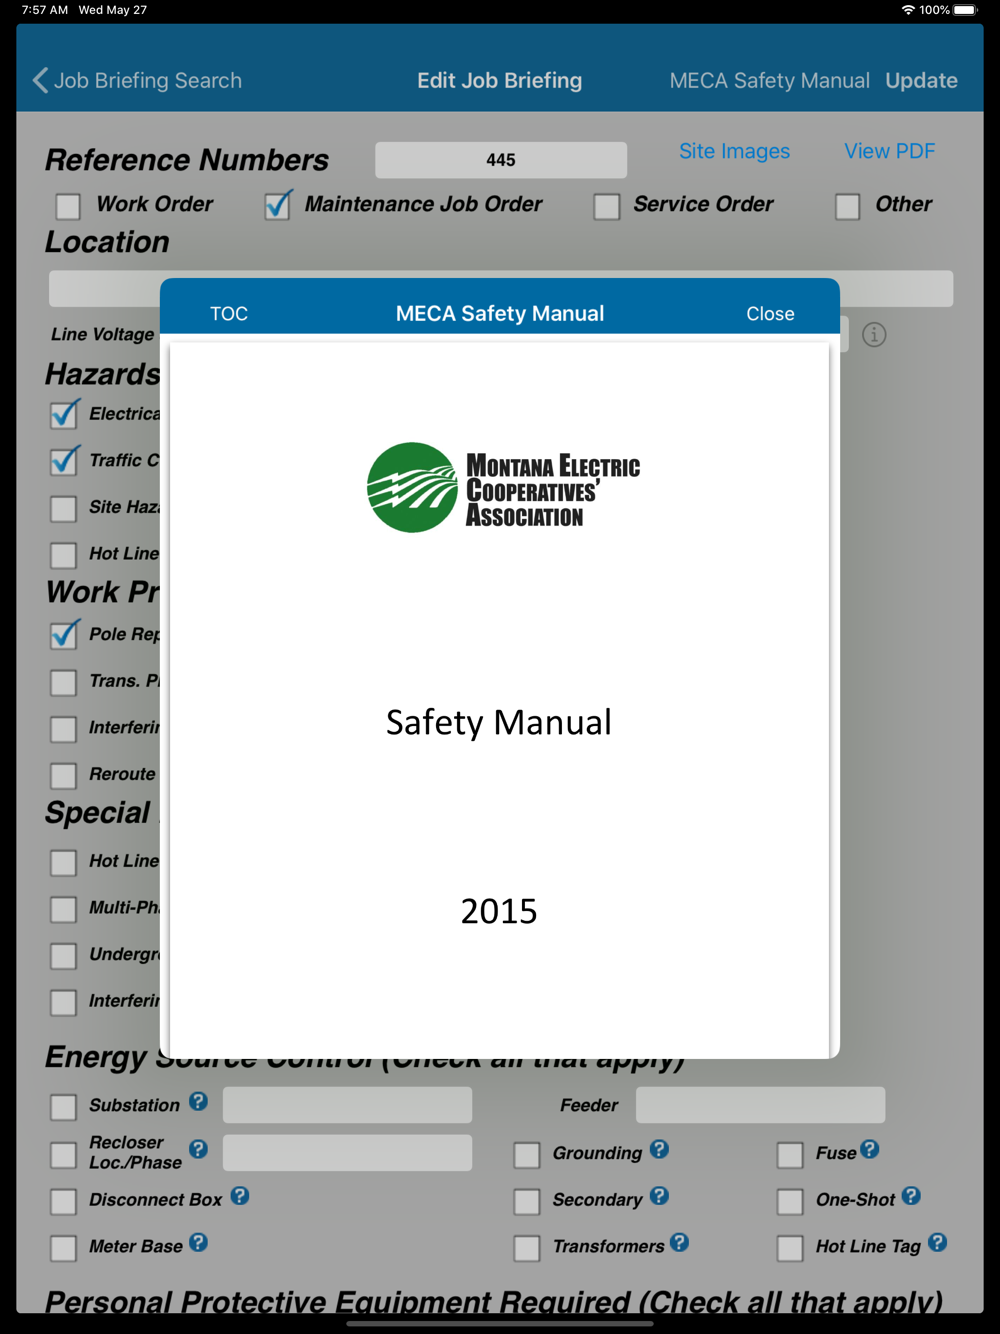Viewport: 1000px width, 1334px height.
Task: Open Site Images link
Action: [x=734, y=151]
